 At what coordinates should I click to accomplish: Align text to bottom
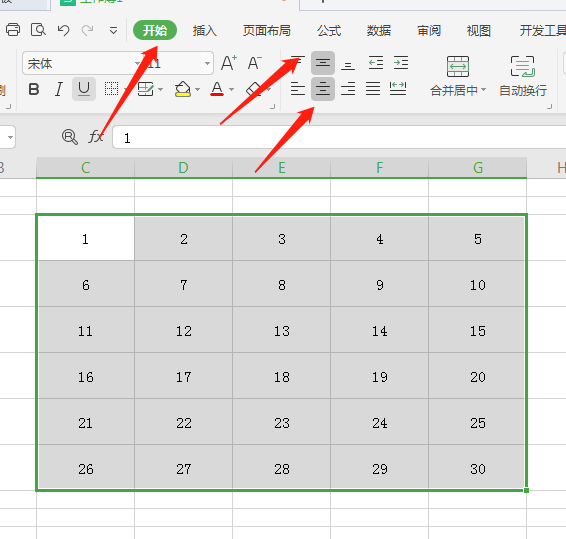(348, 64)
